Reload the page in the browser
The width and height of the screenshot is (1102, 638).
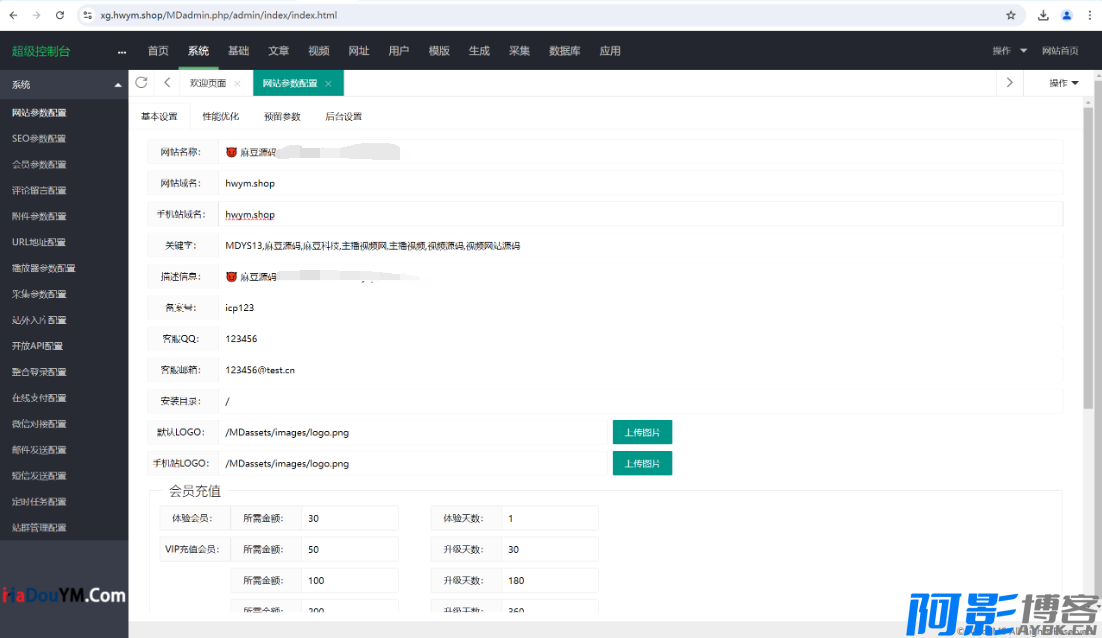click(60, 15)
